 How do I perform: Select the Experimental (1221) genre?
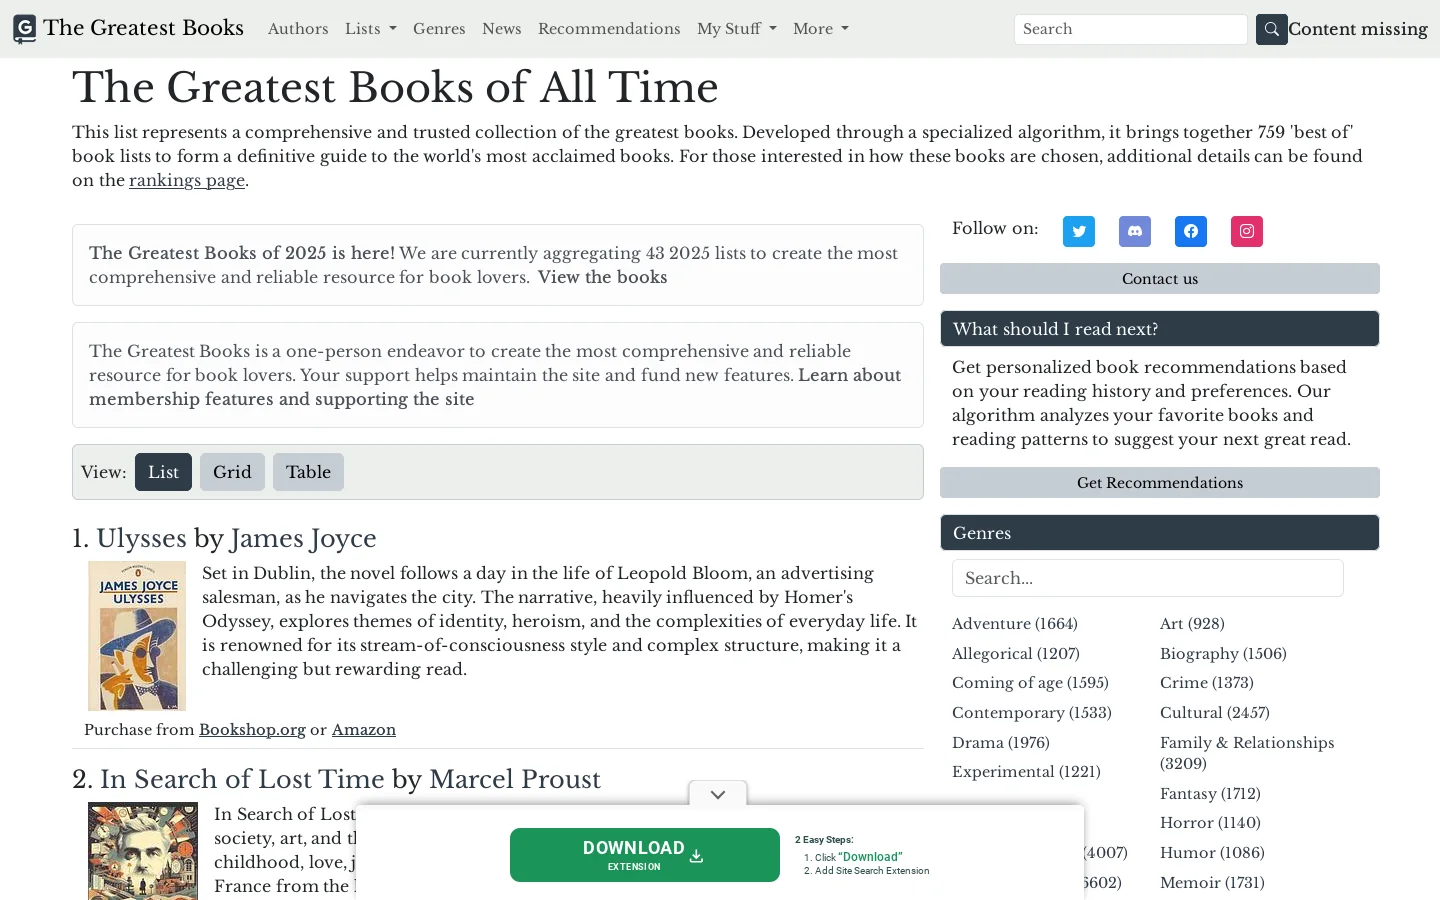coord(1026,772)
